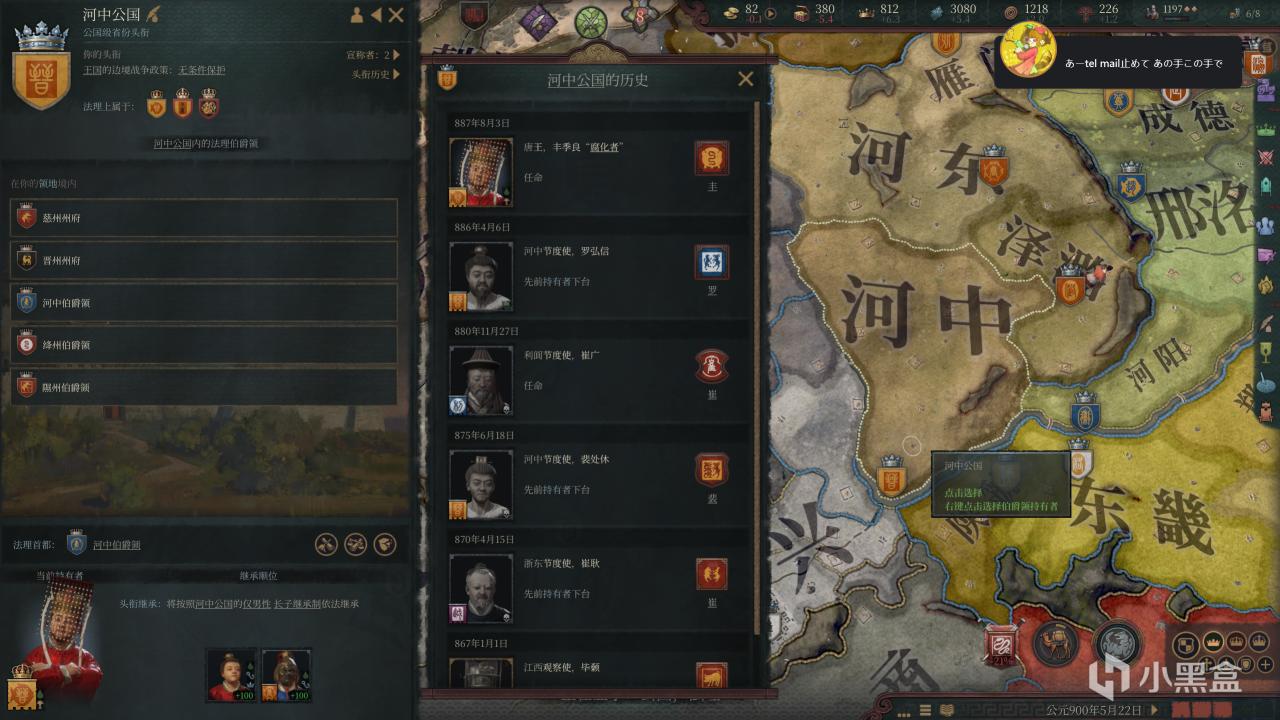Click the scales title action button
The width and height of the screenshot is (1280, 720).
(x=356, y=544)
